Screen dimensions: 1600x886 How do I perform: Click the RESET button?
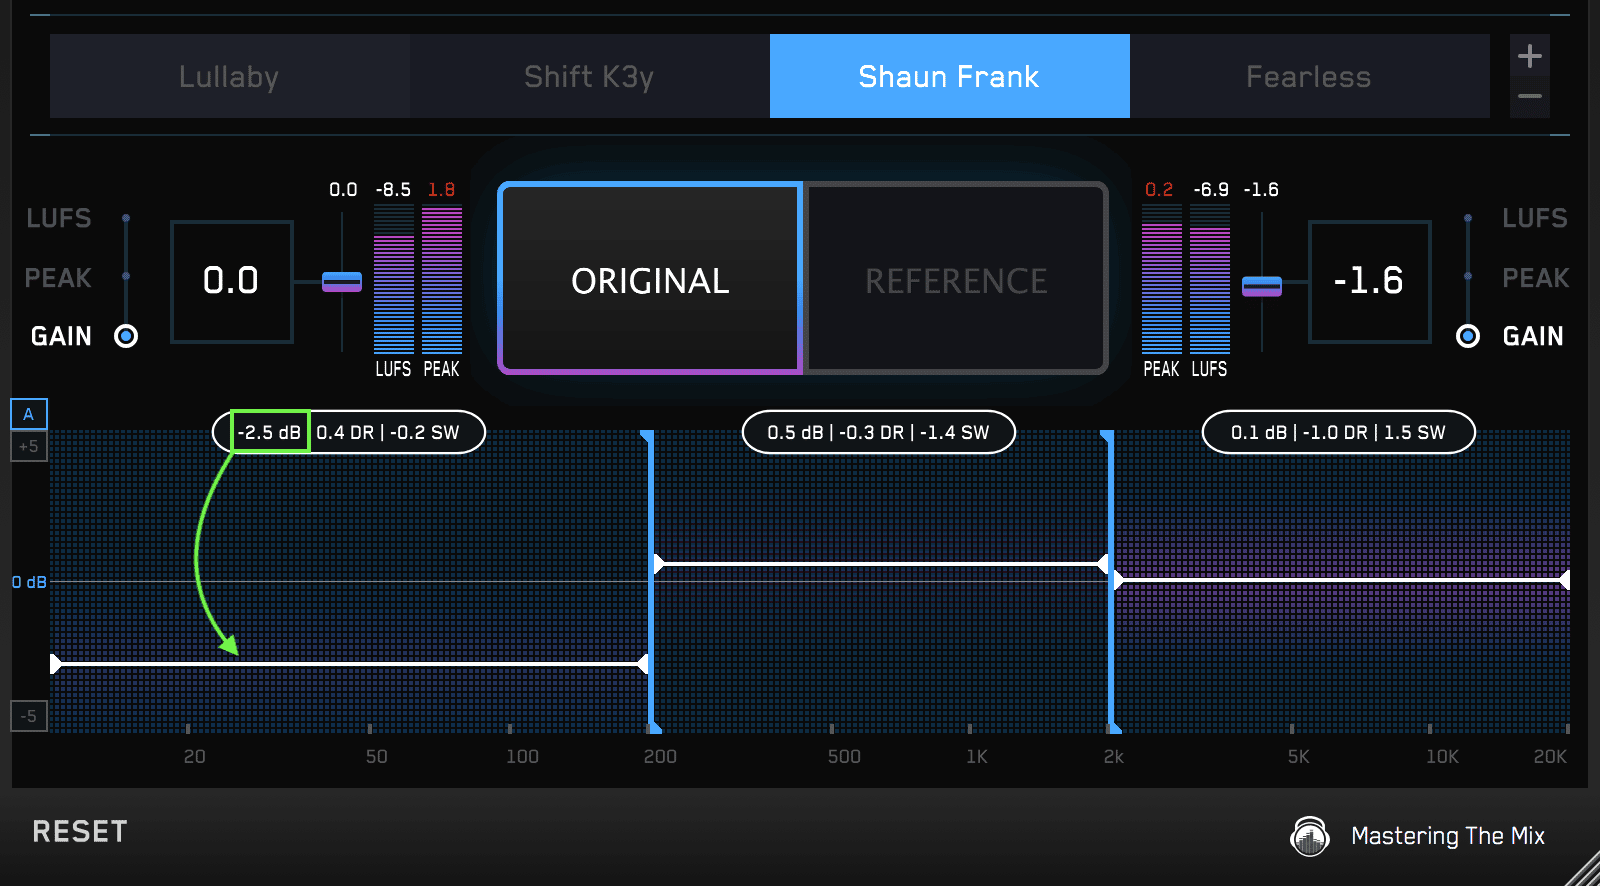[x=80, y=832]
